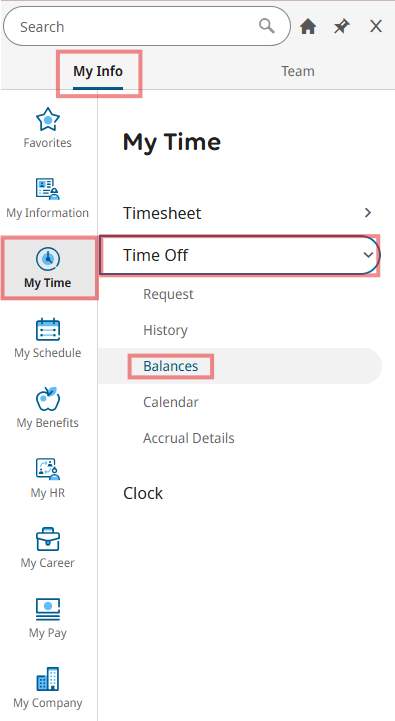Go to home via house icon
The width and height of the screenshot is (395, 721).
[308, 27]
